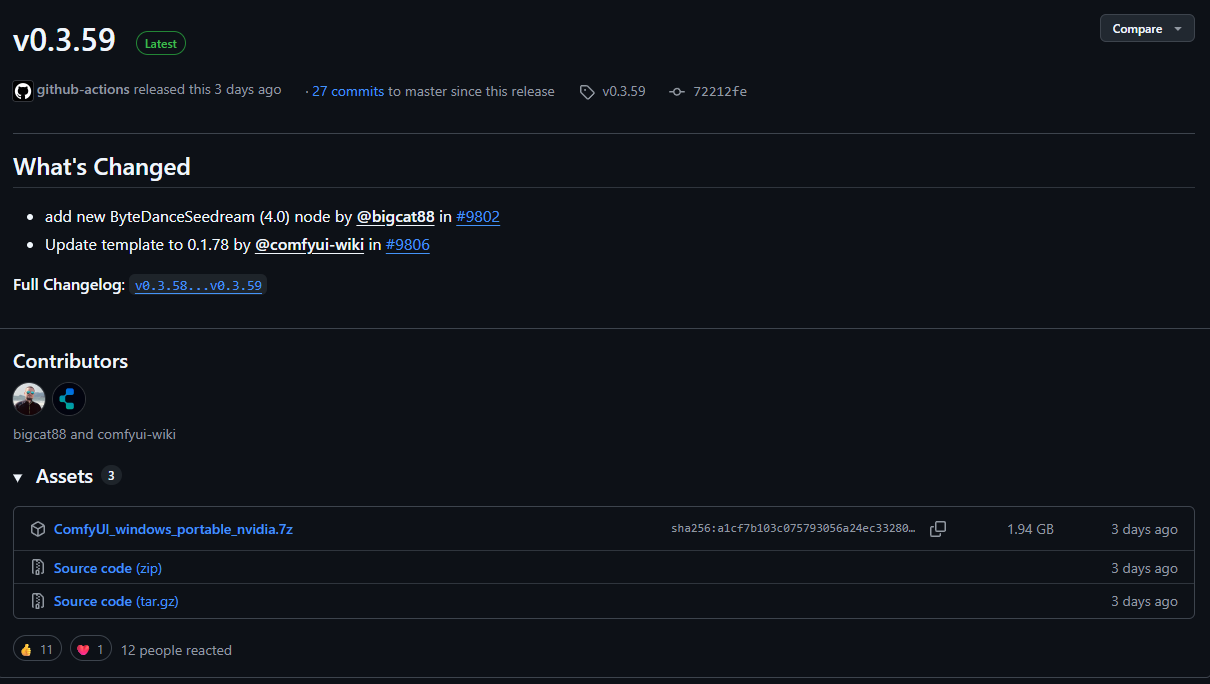Click the 'What's Changed' heading
Screen dimensions: 1210x684
tap(102, 167)
